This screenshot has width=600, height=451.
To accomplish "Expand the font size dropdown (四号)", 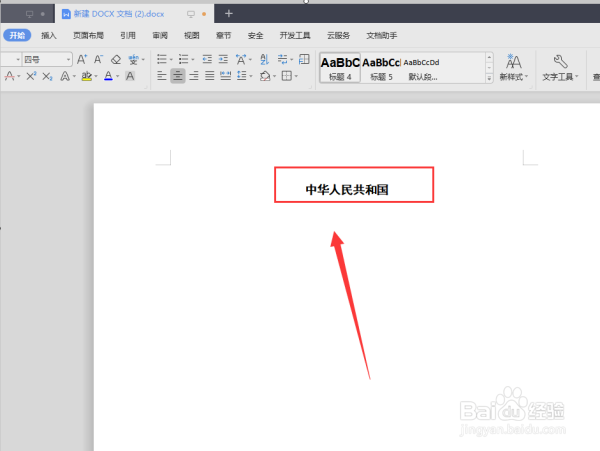I will [x=68, y=60].
